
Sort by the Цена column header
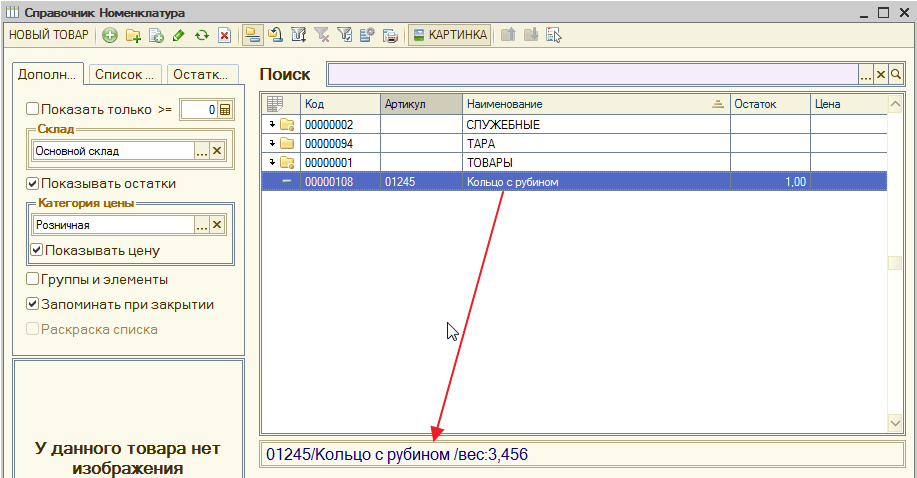pos(849,104)
